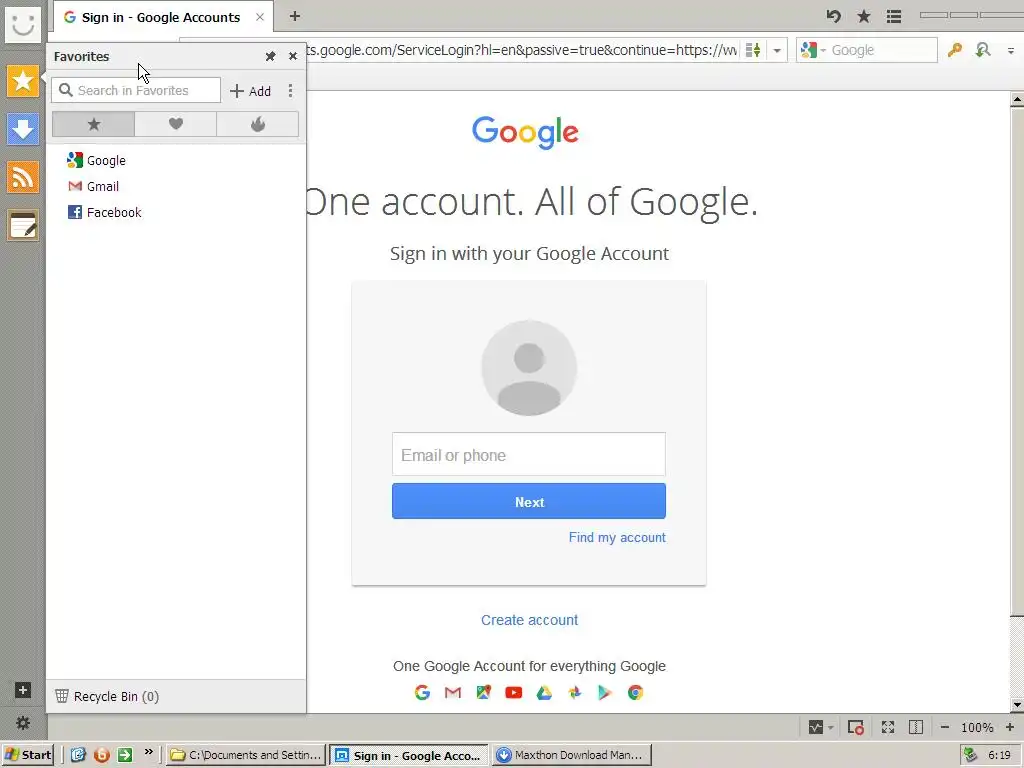1024x768 pixels.
Task: Click the orange circle quick launch icon
Action: coord(101,755)
